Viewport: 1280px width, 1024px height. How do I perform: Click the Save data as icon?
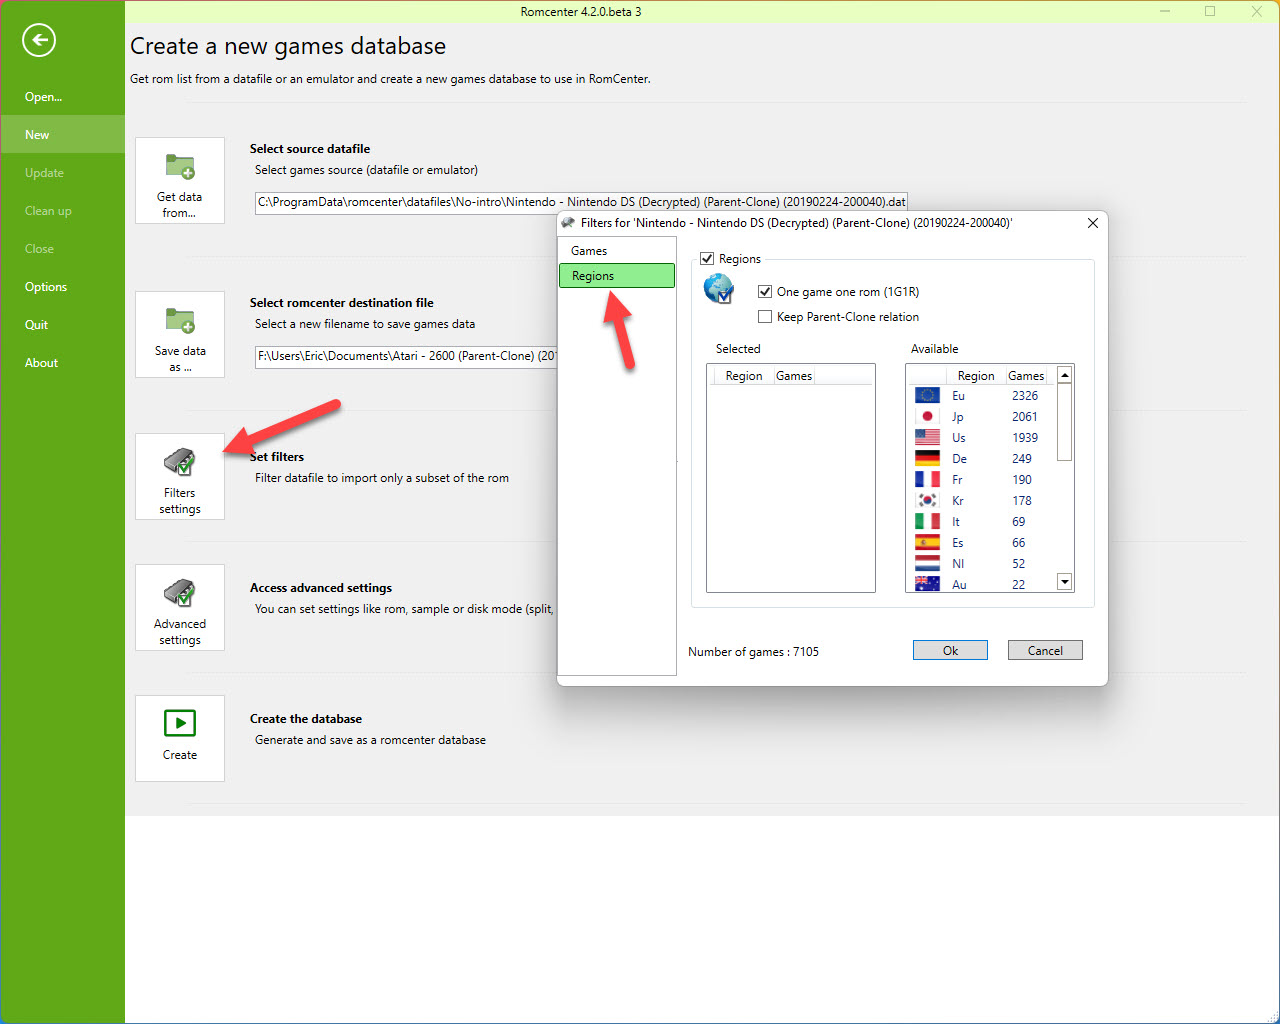[x=180, y=321]
